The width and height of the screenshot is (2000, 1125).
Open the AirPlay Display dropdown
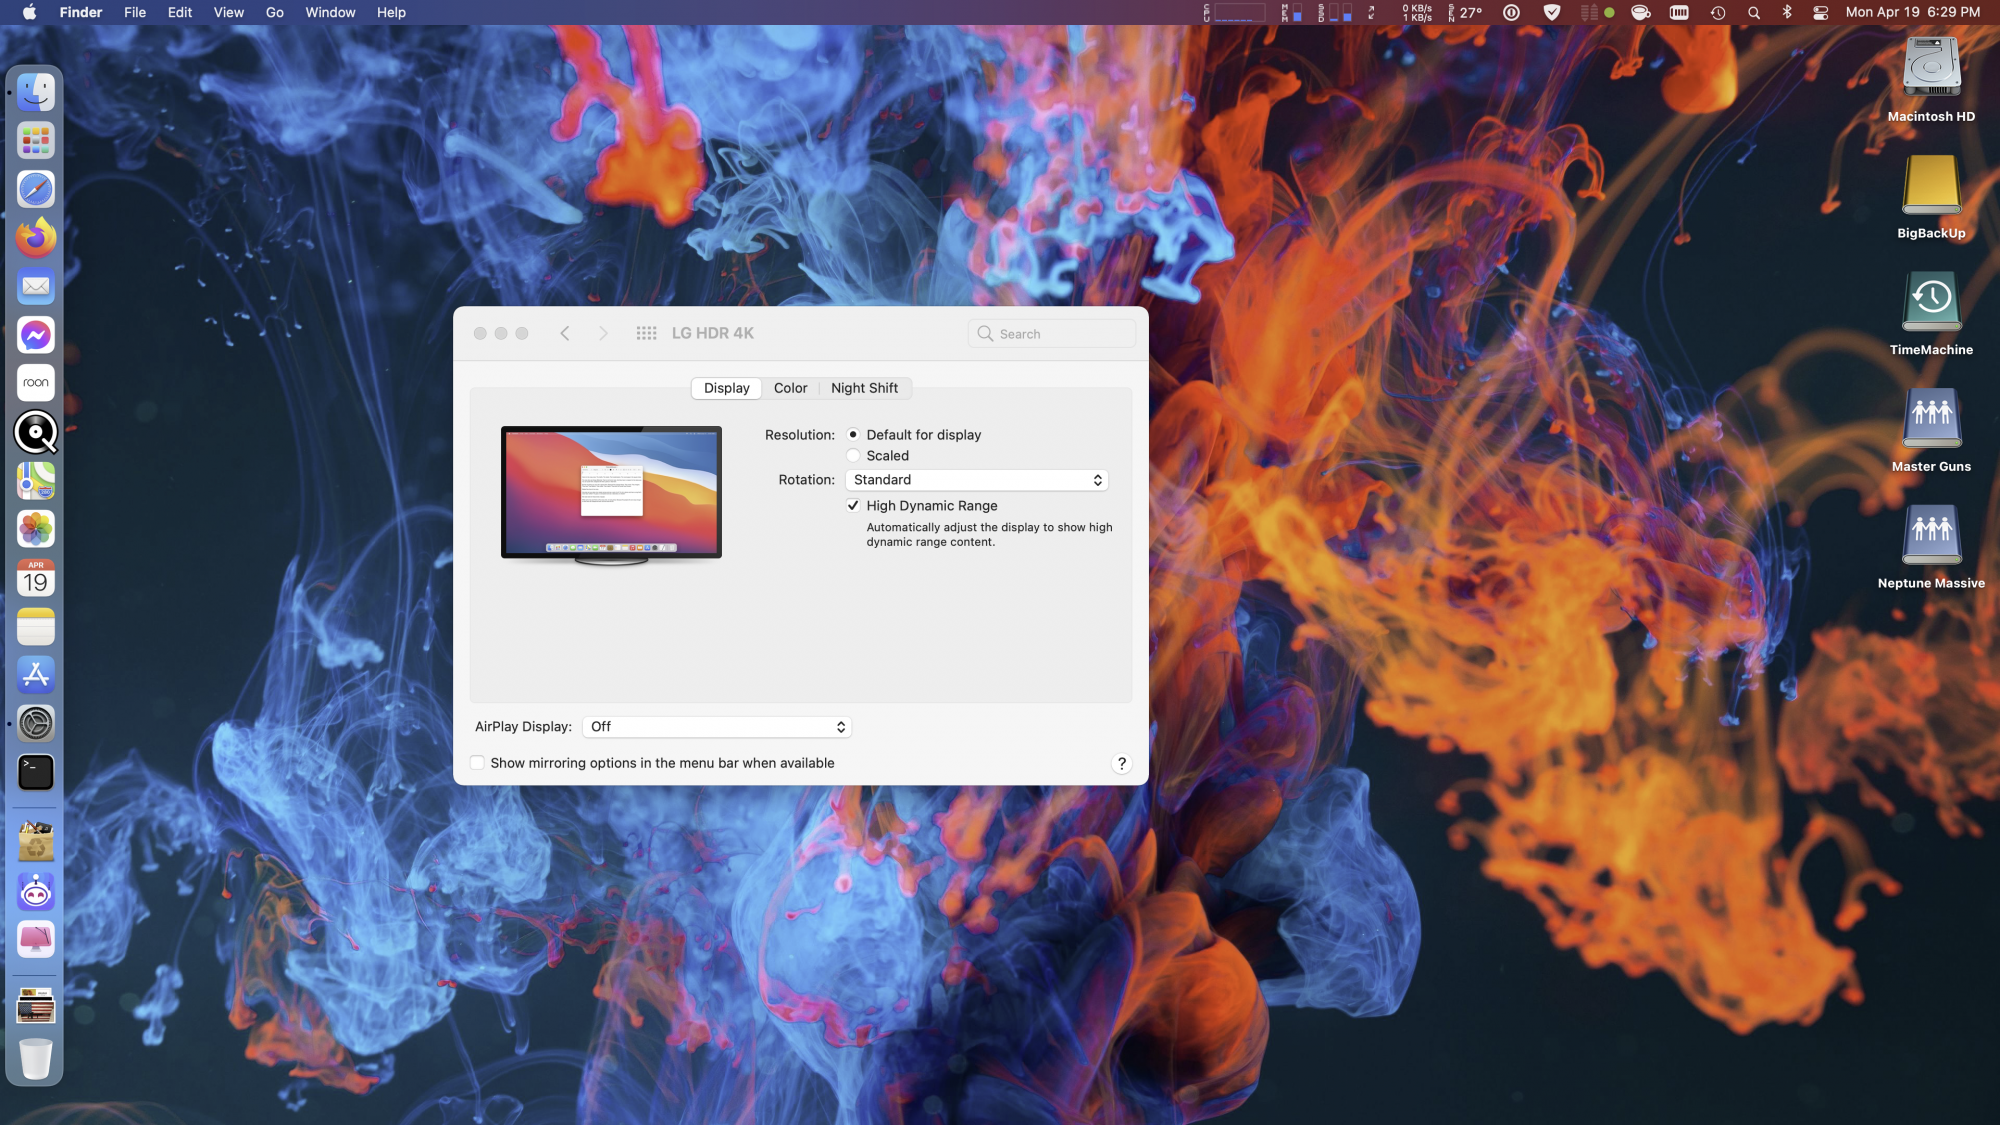[x=716, y=727]
